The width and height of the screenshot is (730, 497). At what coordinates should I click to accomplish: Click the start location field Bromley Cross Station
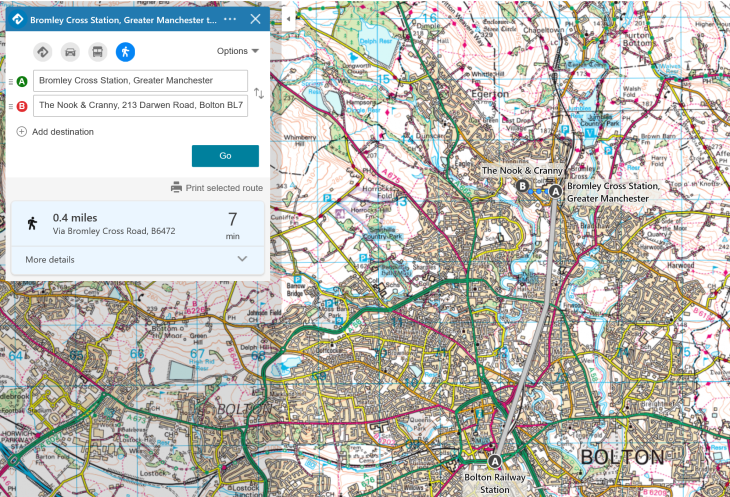coord(140,81)
